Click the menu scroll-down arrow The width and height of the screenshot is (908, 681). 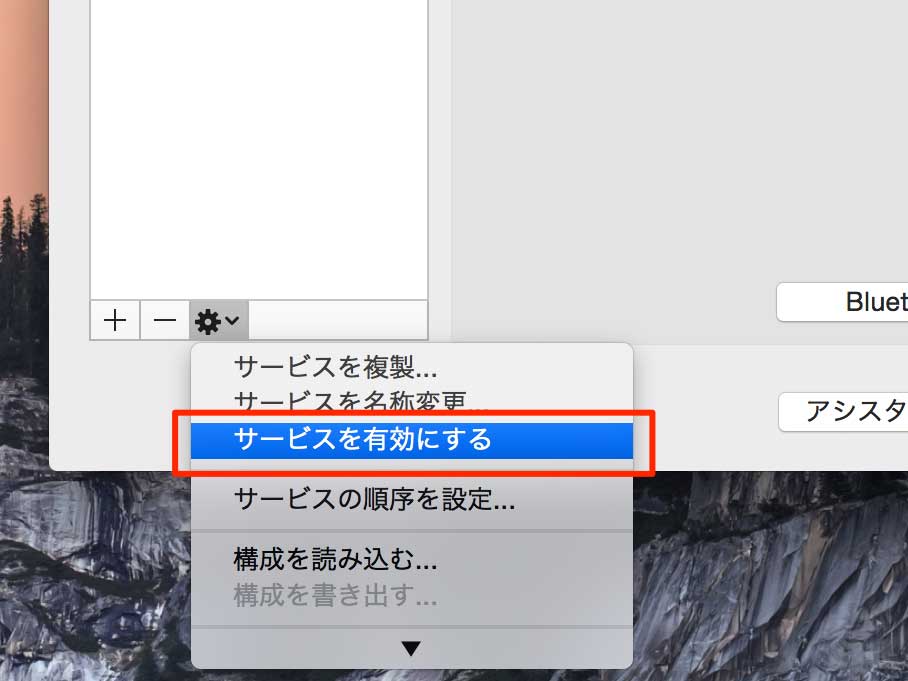tap(411, 648)
